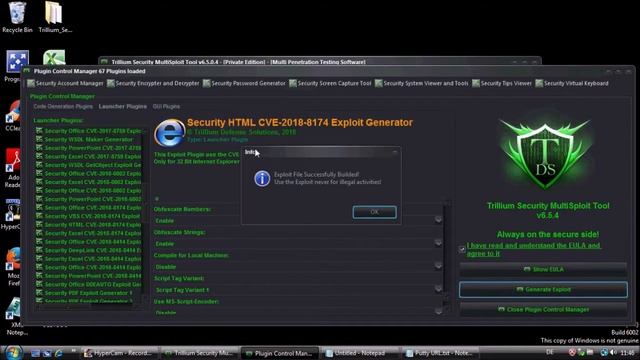
Task: Switch to Trillium Security taskbar button
Action: pos(200,353)
